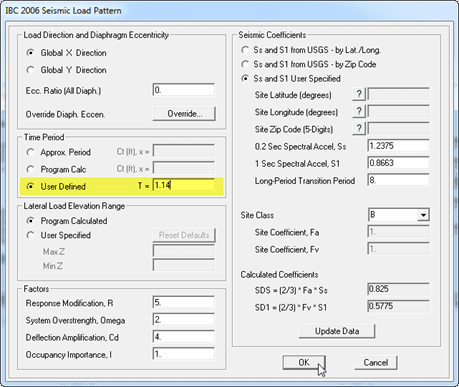459x387 pixels.
Task: Edit the Occupancy Importance I field
Action: tap(184, 354)
